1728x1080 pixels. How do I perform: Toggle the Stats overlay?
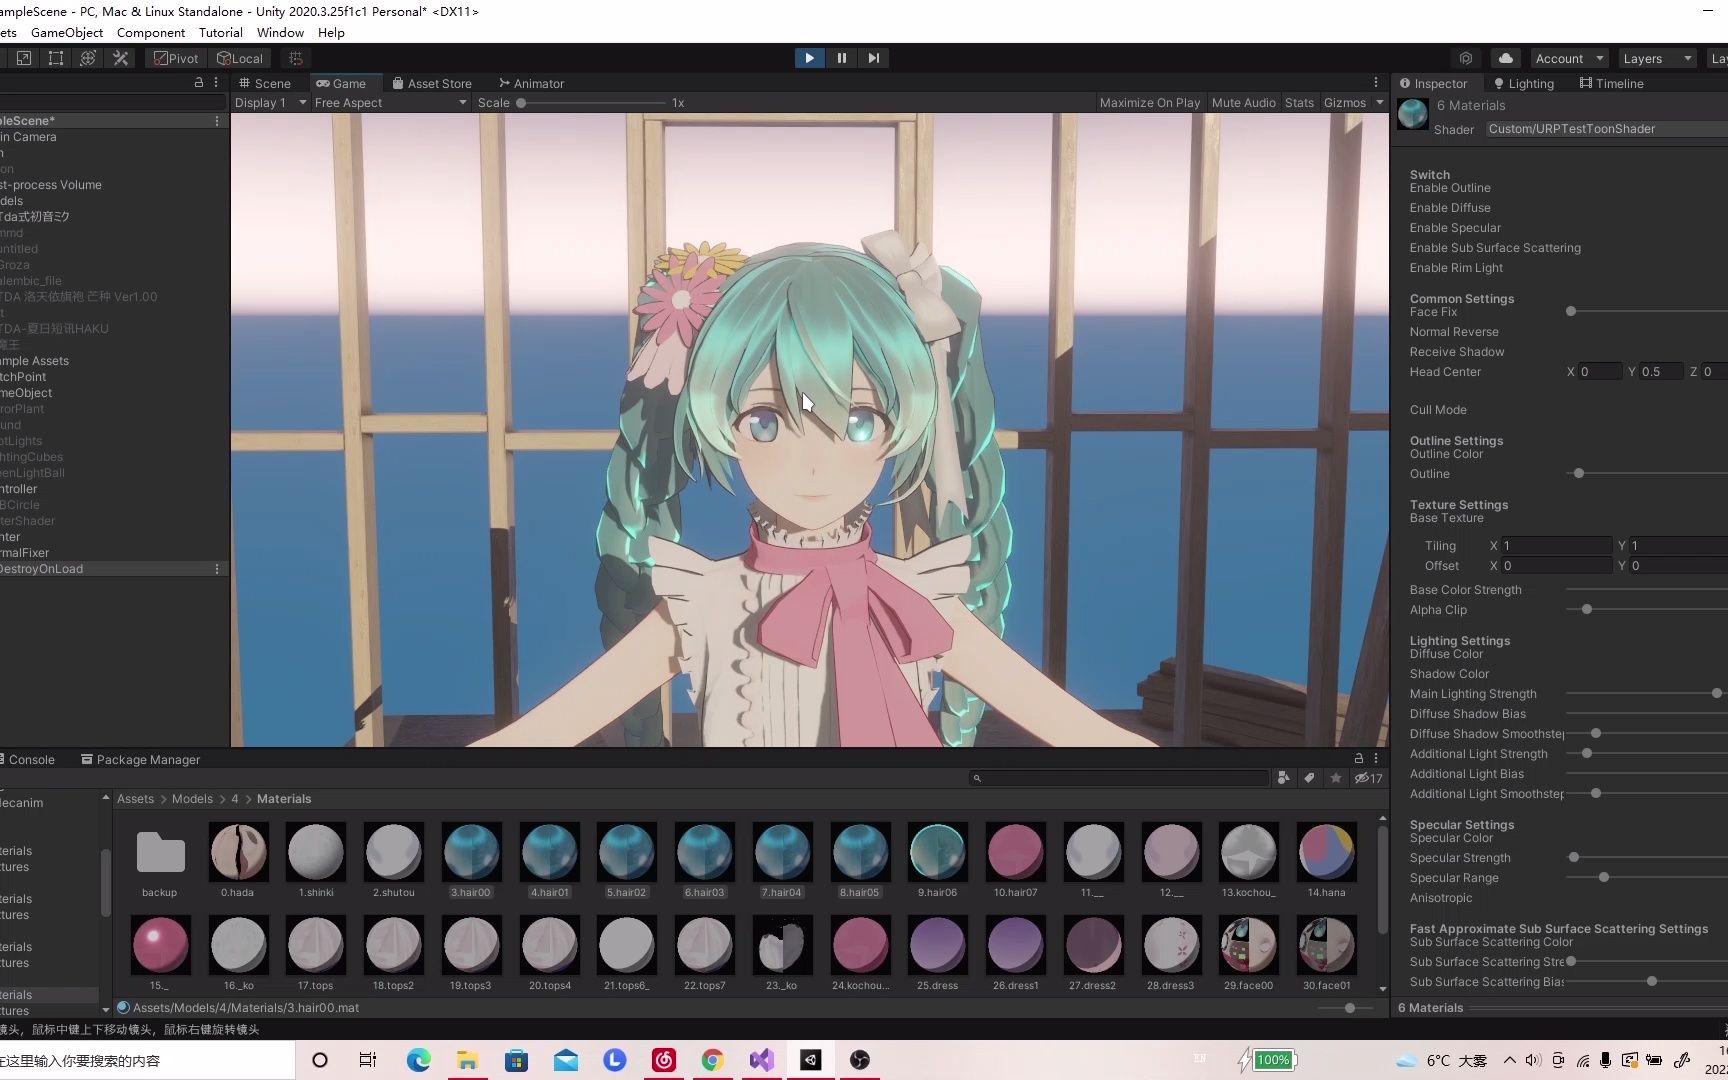click(x=1299, y=102)
